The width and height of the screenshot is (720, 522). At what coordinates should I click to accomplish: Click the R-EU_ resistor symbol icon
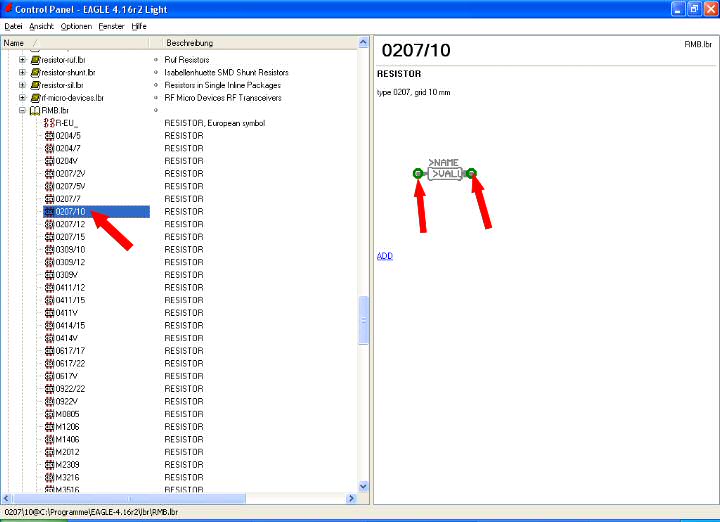(49, 123)
